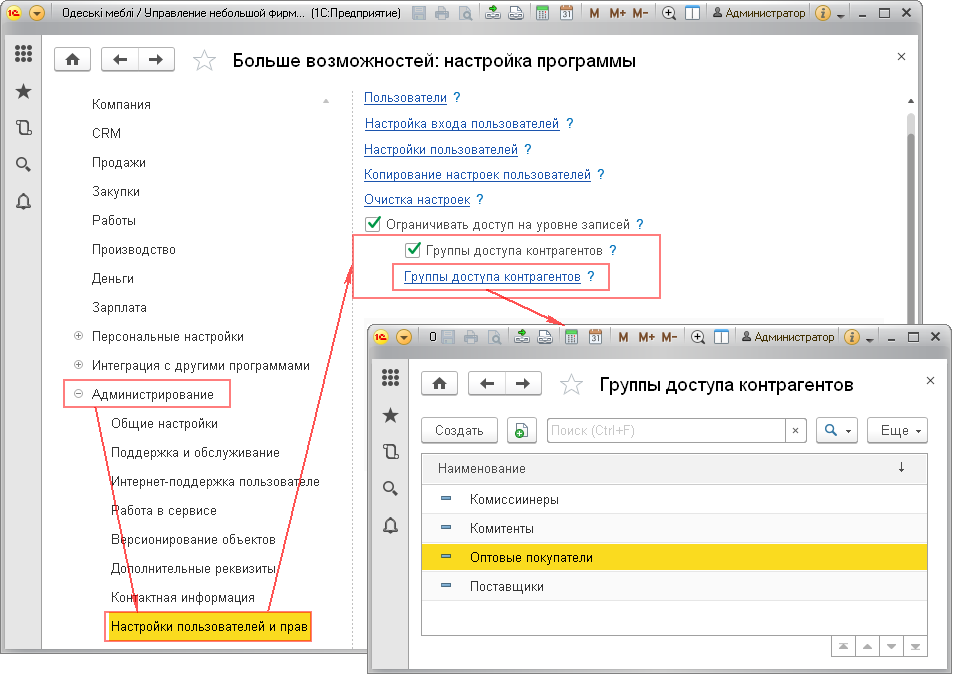Select 'Общие настройки' in the settings list
Screen dimensions: 955x676
coord(164,423)
